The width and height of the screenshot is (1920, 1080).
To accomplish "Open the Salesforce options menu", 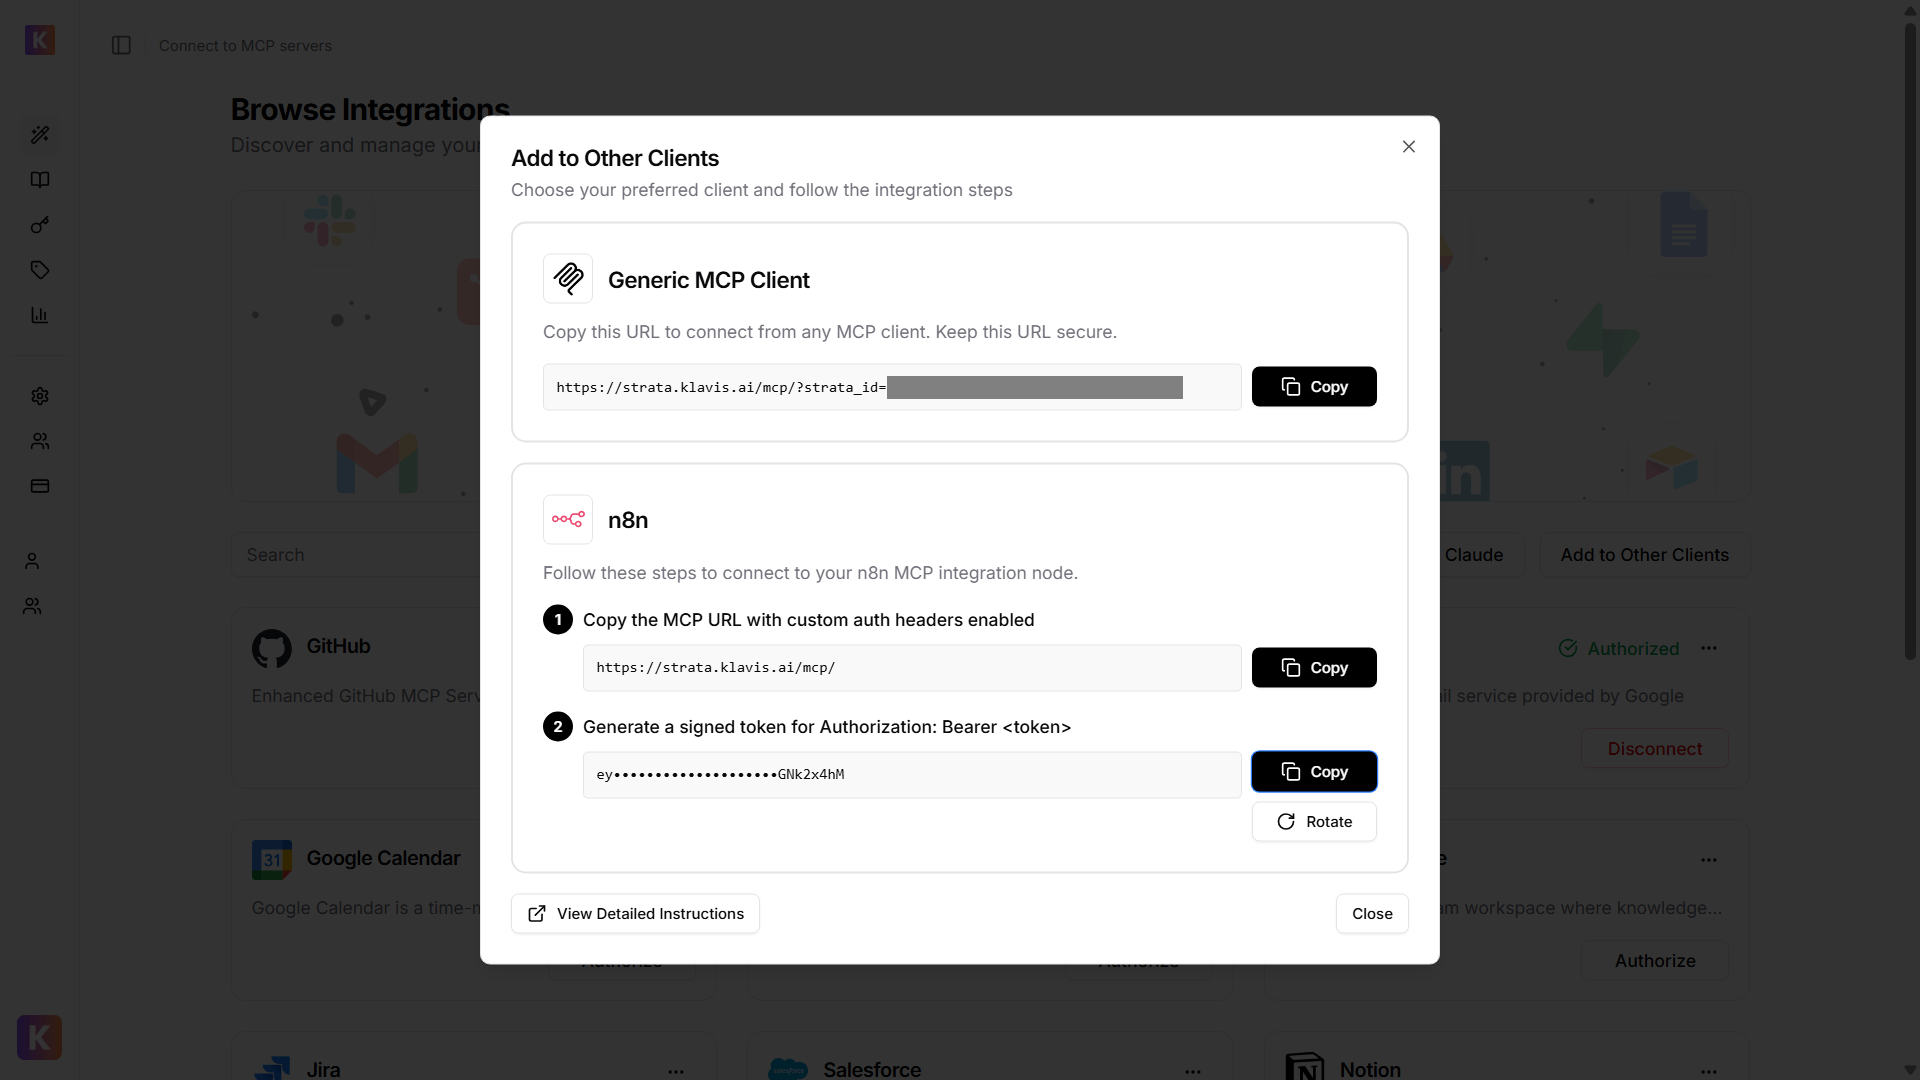I will coord(1193,1071).
